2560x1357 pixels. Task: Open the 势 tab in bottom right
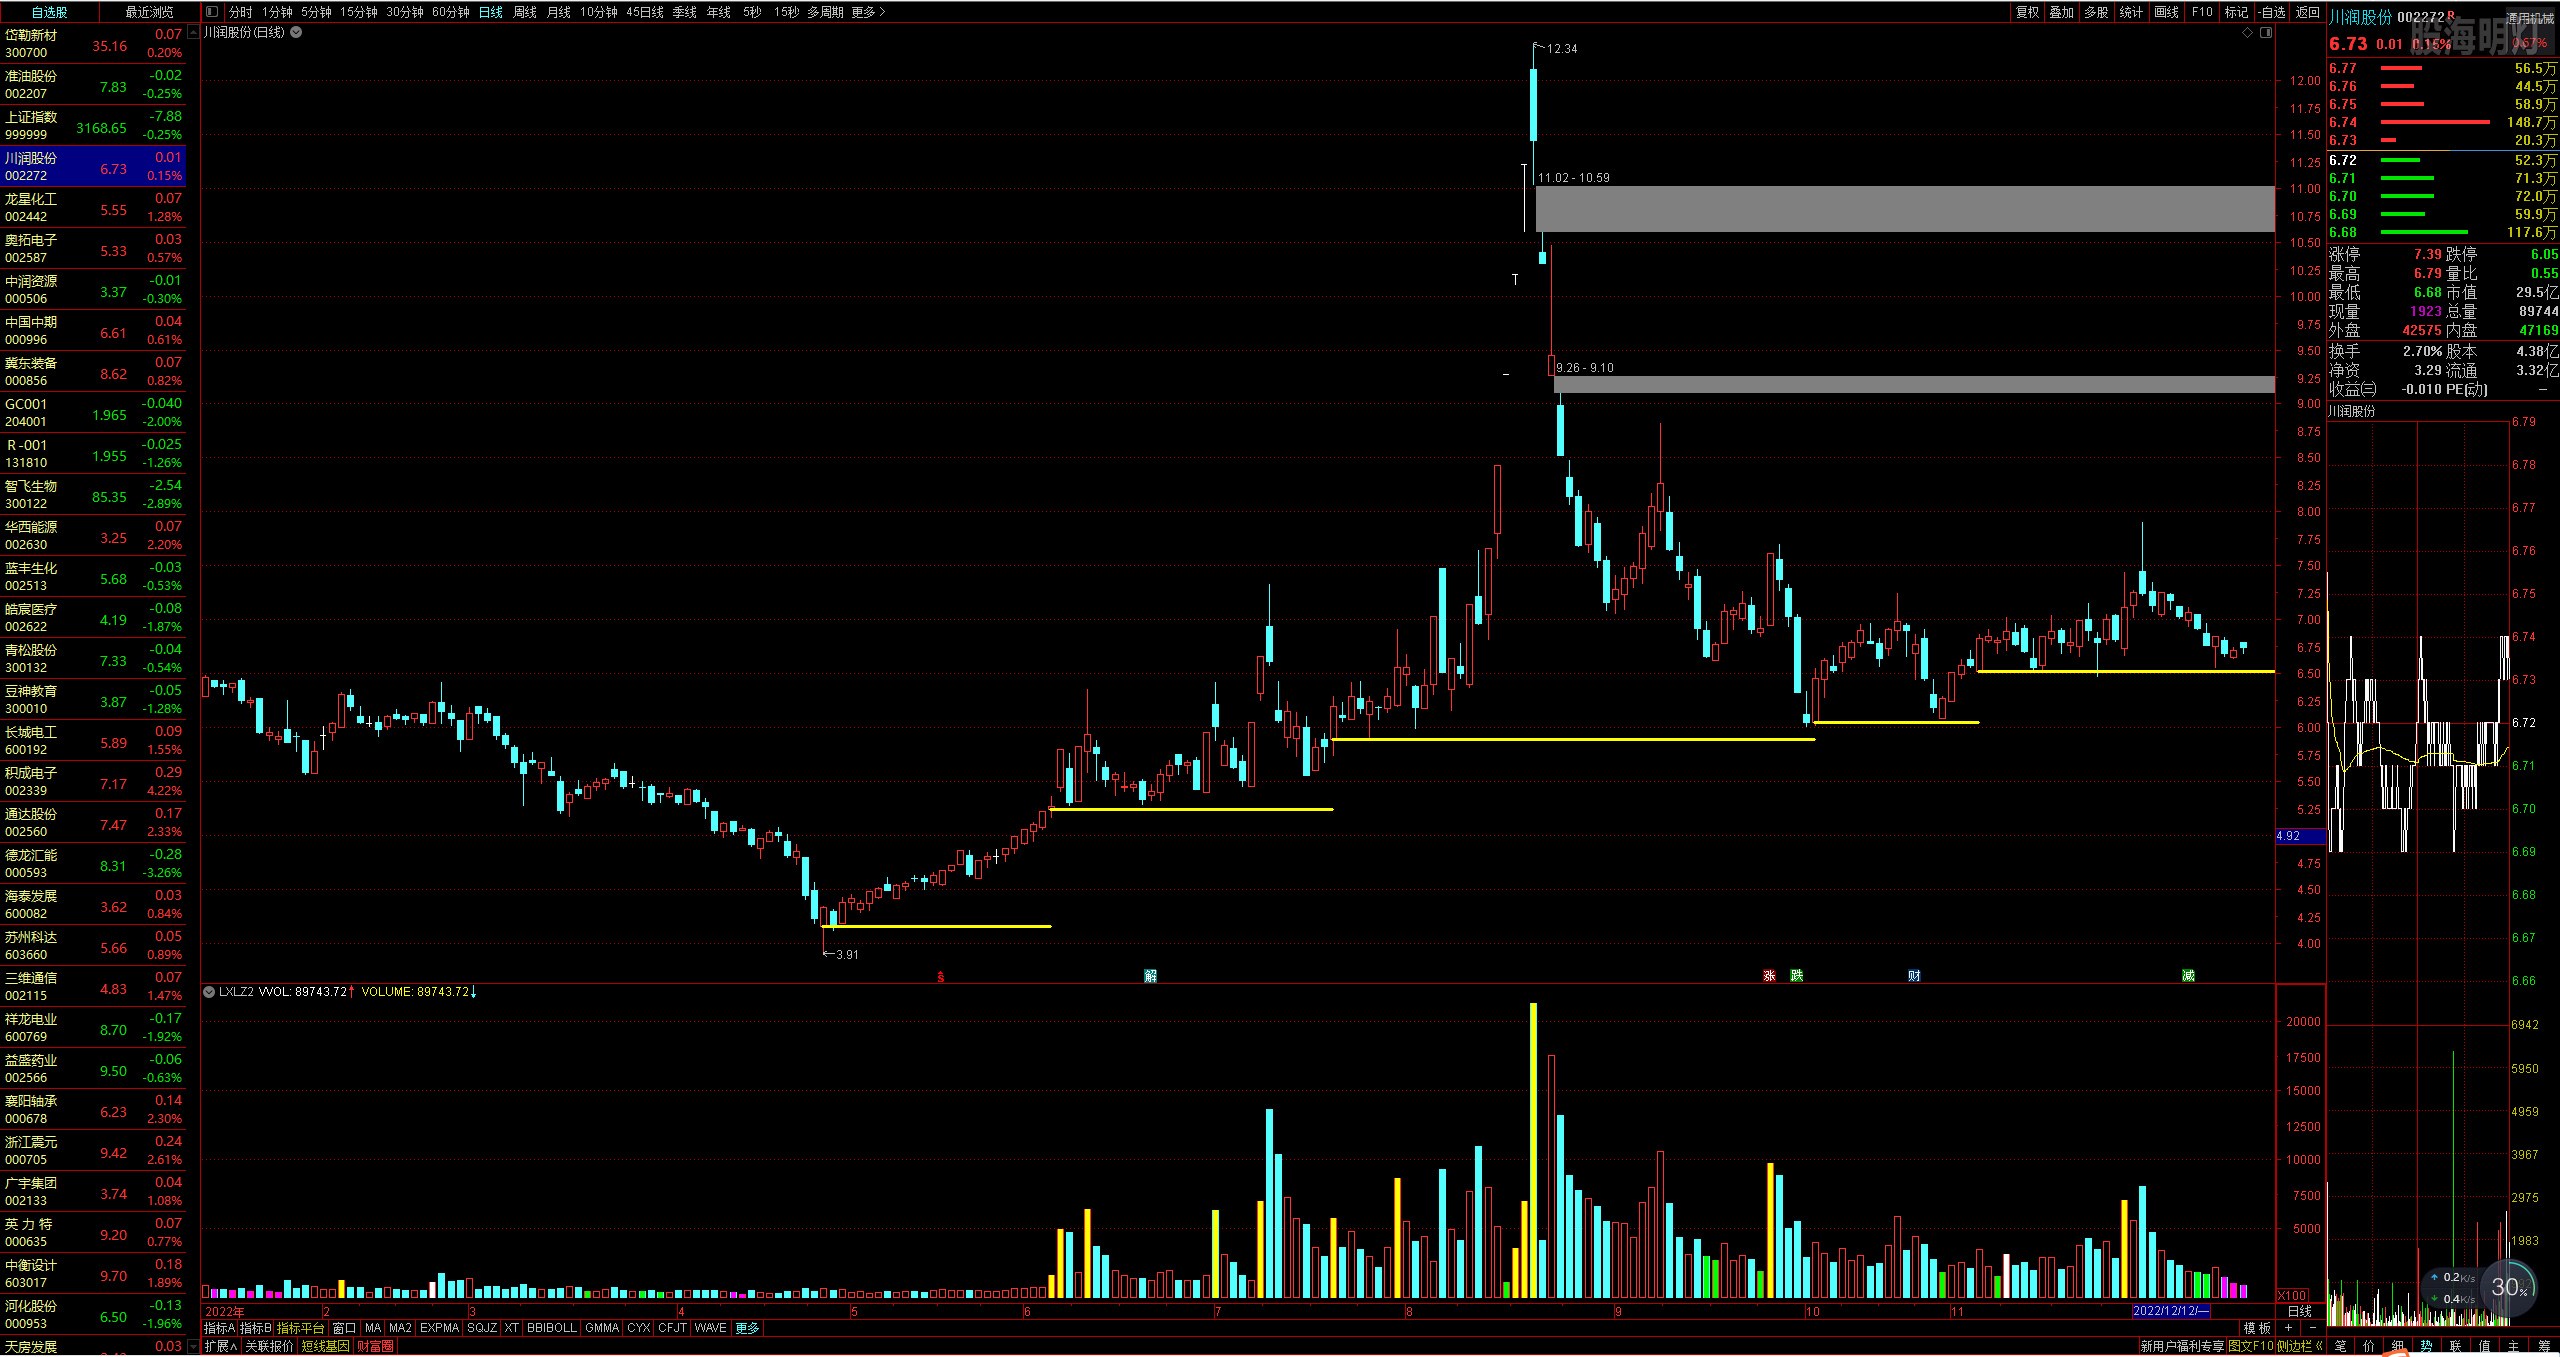point(2426,1347)
